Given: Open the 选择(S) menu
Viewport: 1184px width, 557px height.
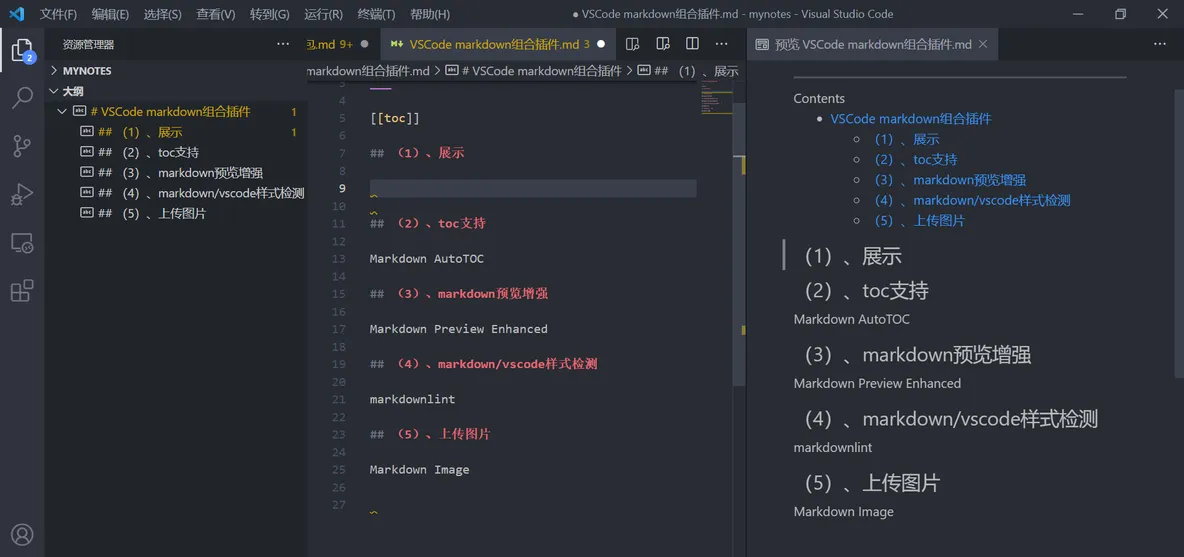Looking at the screenshot, I should 162,14.
